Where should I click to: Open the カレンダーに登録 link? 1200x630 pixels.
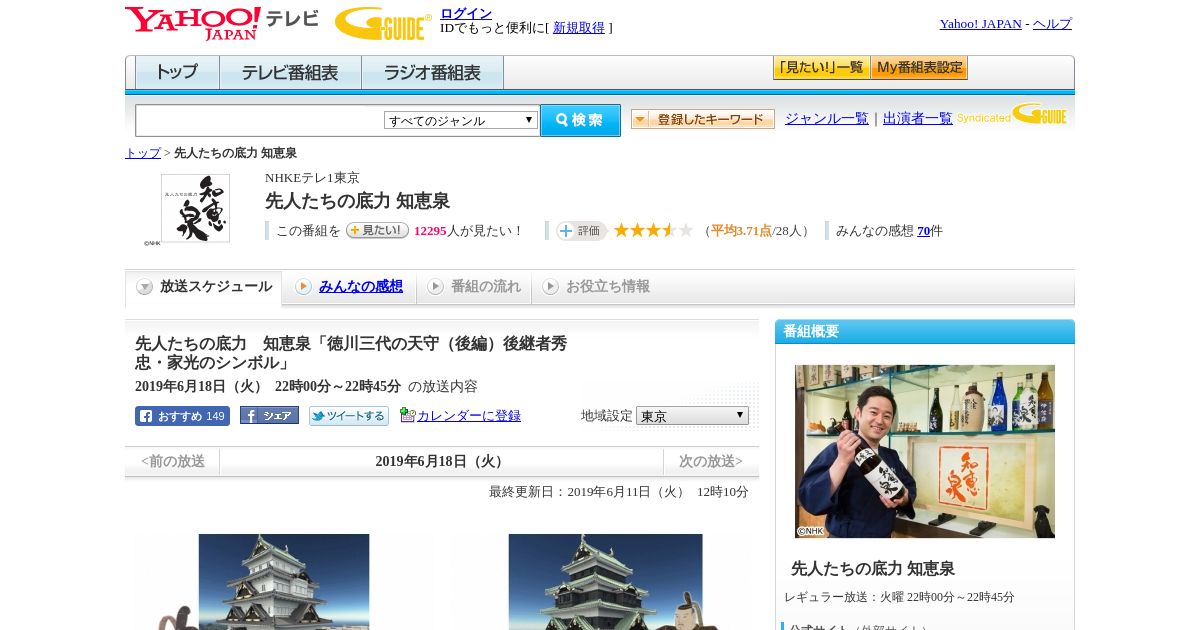click(469, 416)
